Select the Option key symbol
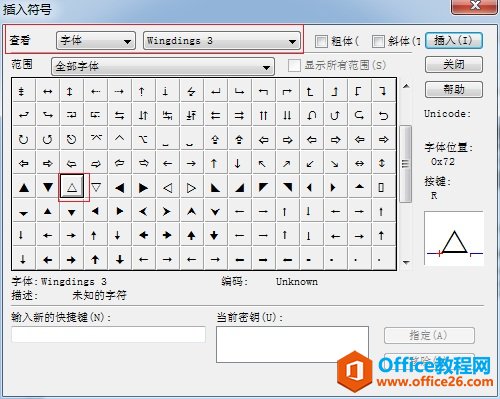500x399 pixels. (144, 139)
